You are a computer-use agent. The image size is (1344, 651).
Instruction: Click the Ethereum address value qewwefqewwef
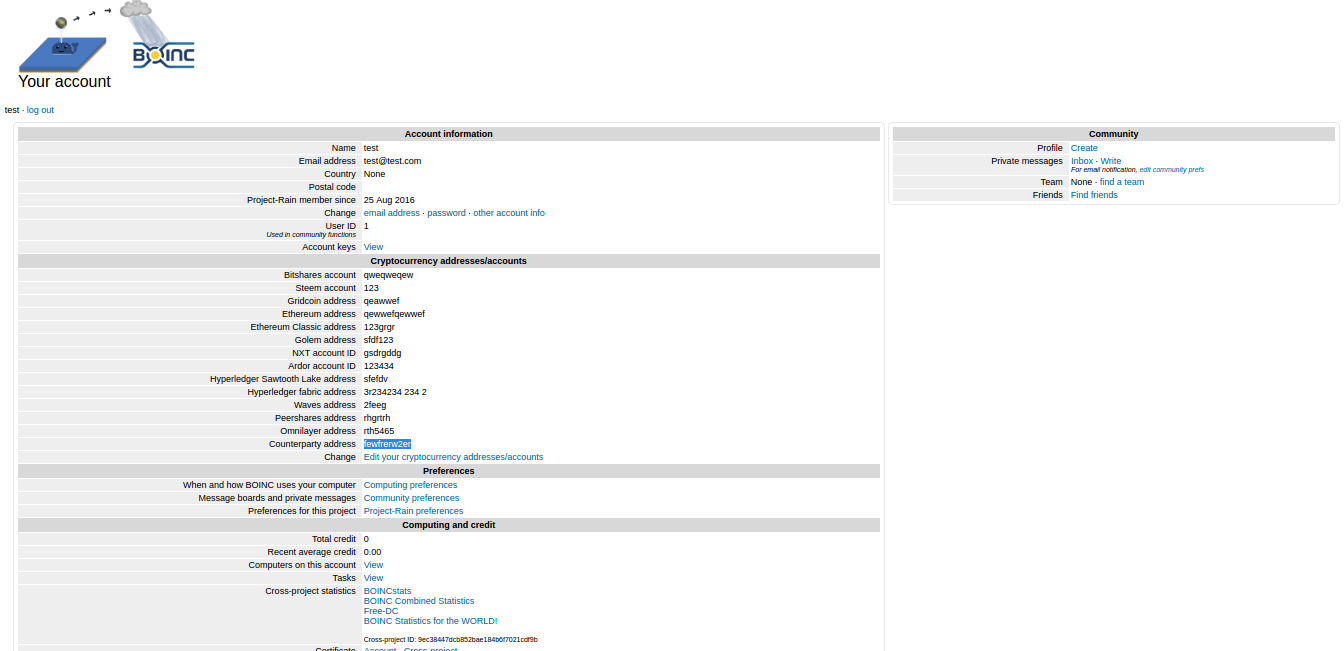[x=394, y=314]
